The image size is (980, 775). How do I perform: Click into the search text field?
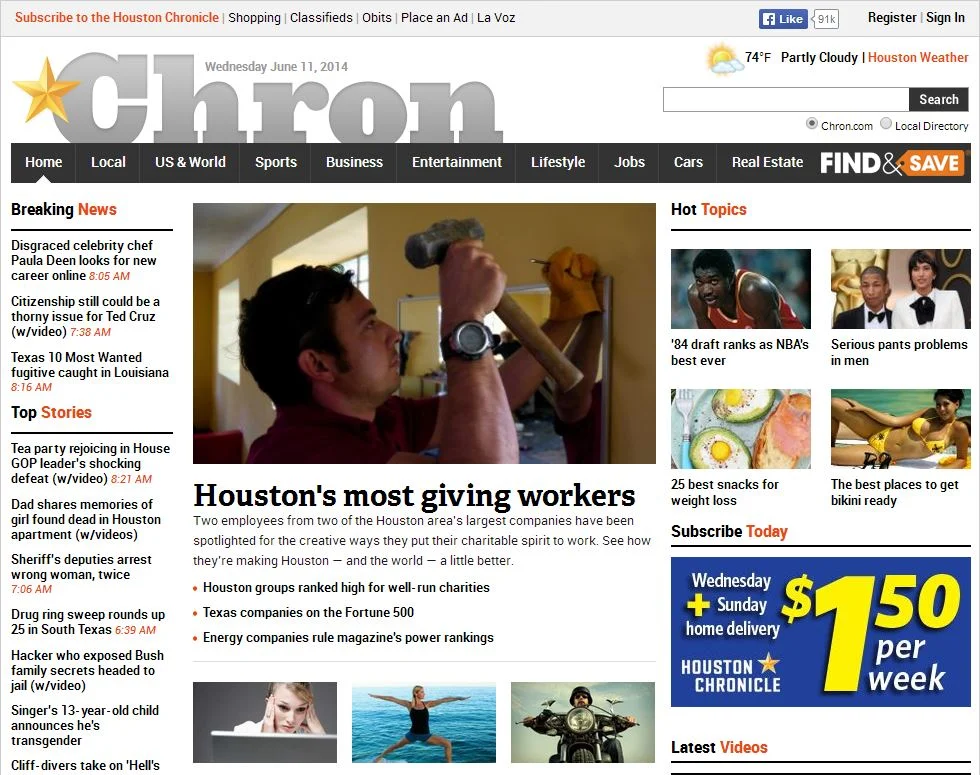[786, 99]
